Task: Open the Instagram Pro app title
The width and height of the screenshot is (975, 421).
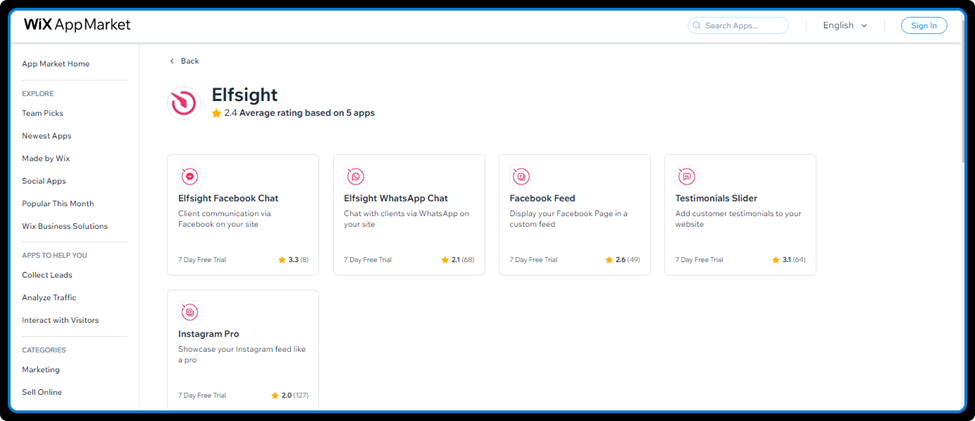Action: coord(208,334)
